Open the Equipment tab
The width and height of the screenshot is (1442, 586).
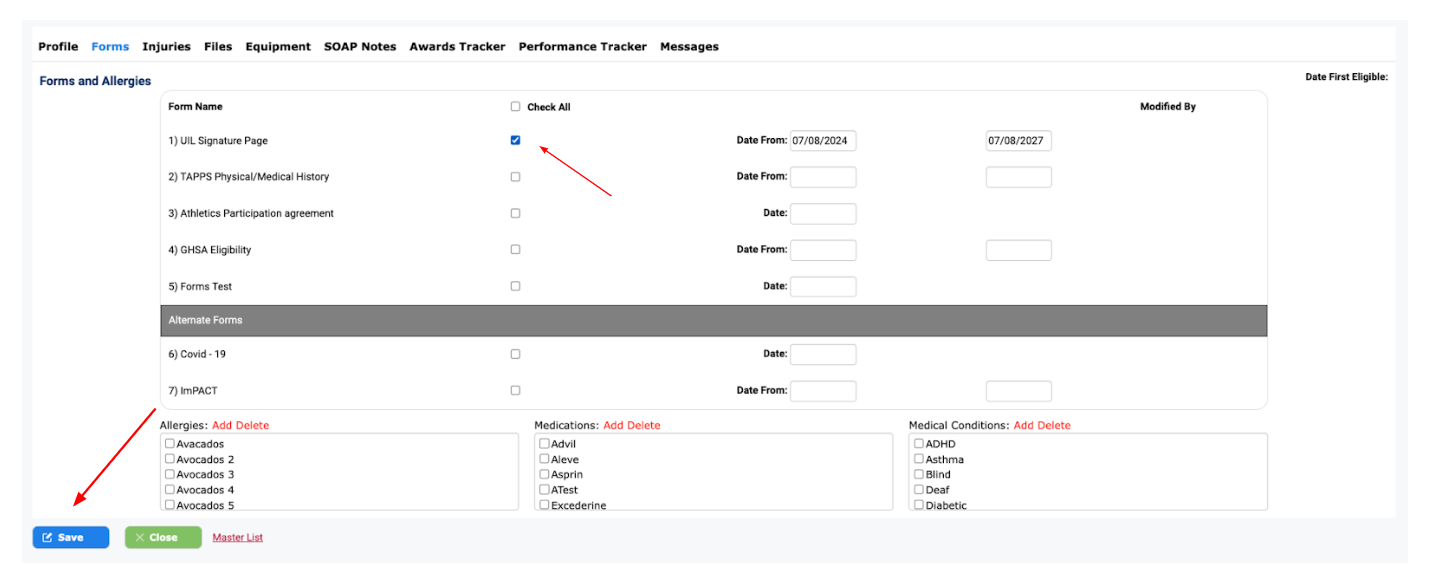click(278, 47)
